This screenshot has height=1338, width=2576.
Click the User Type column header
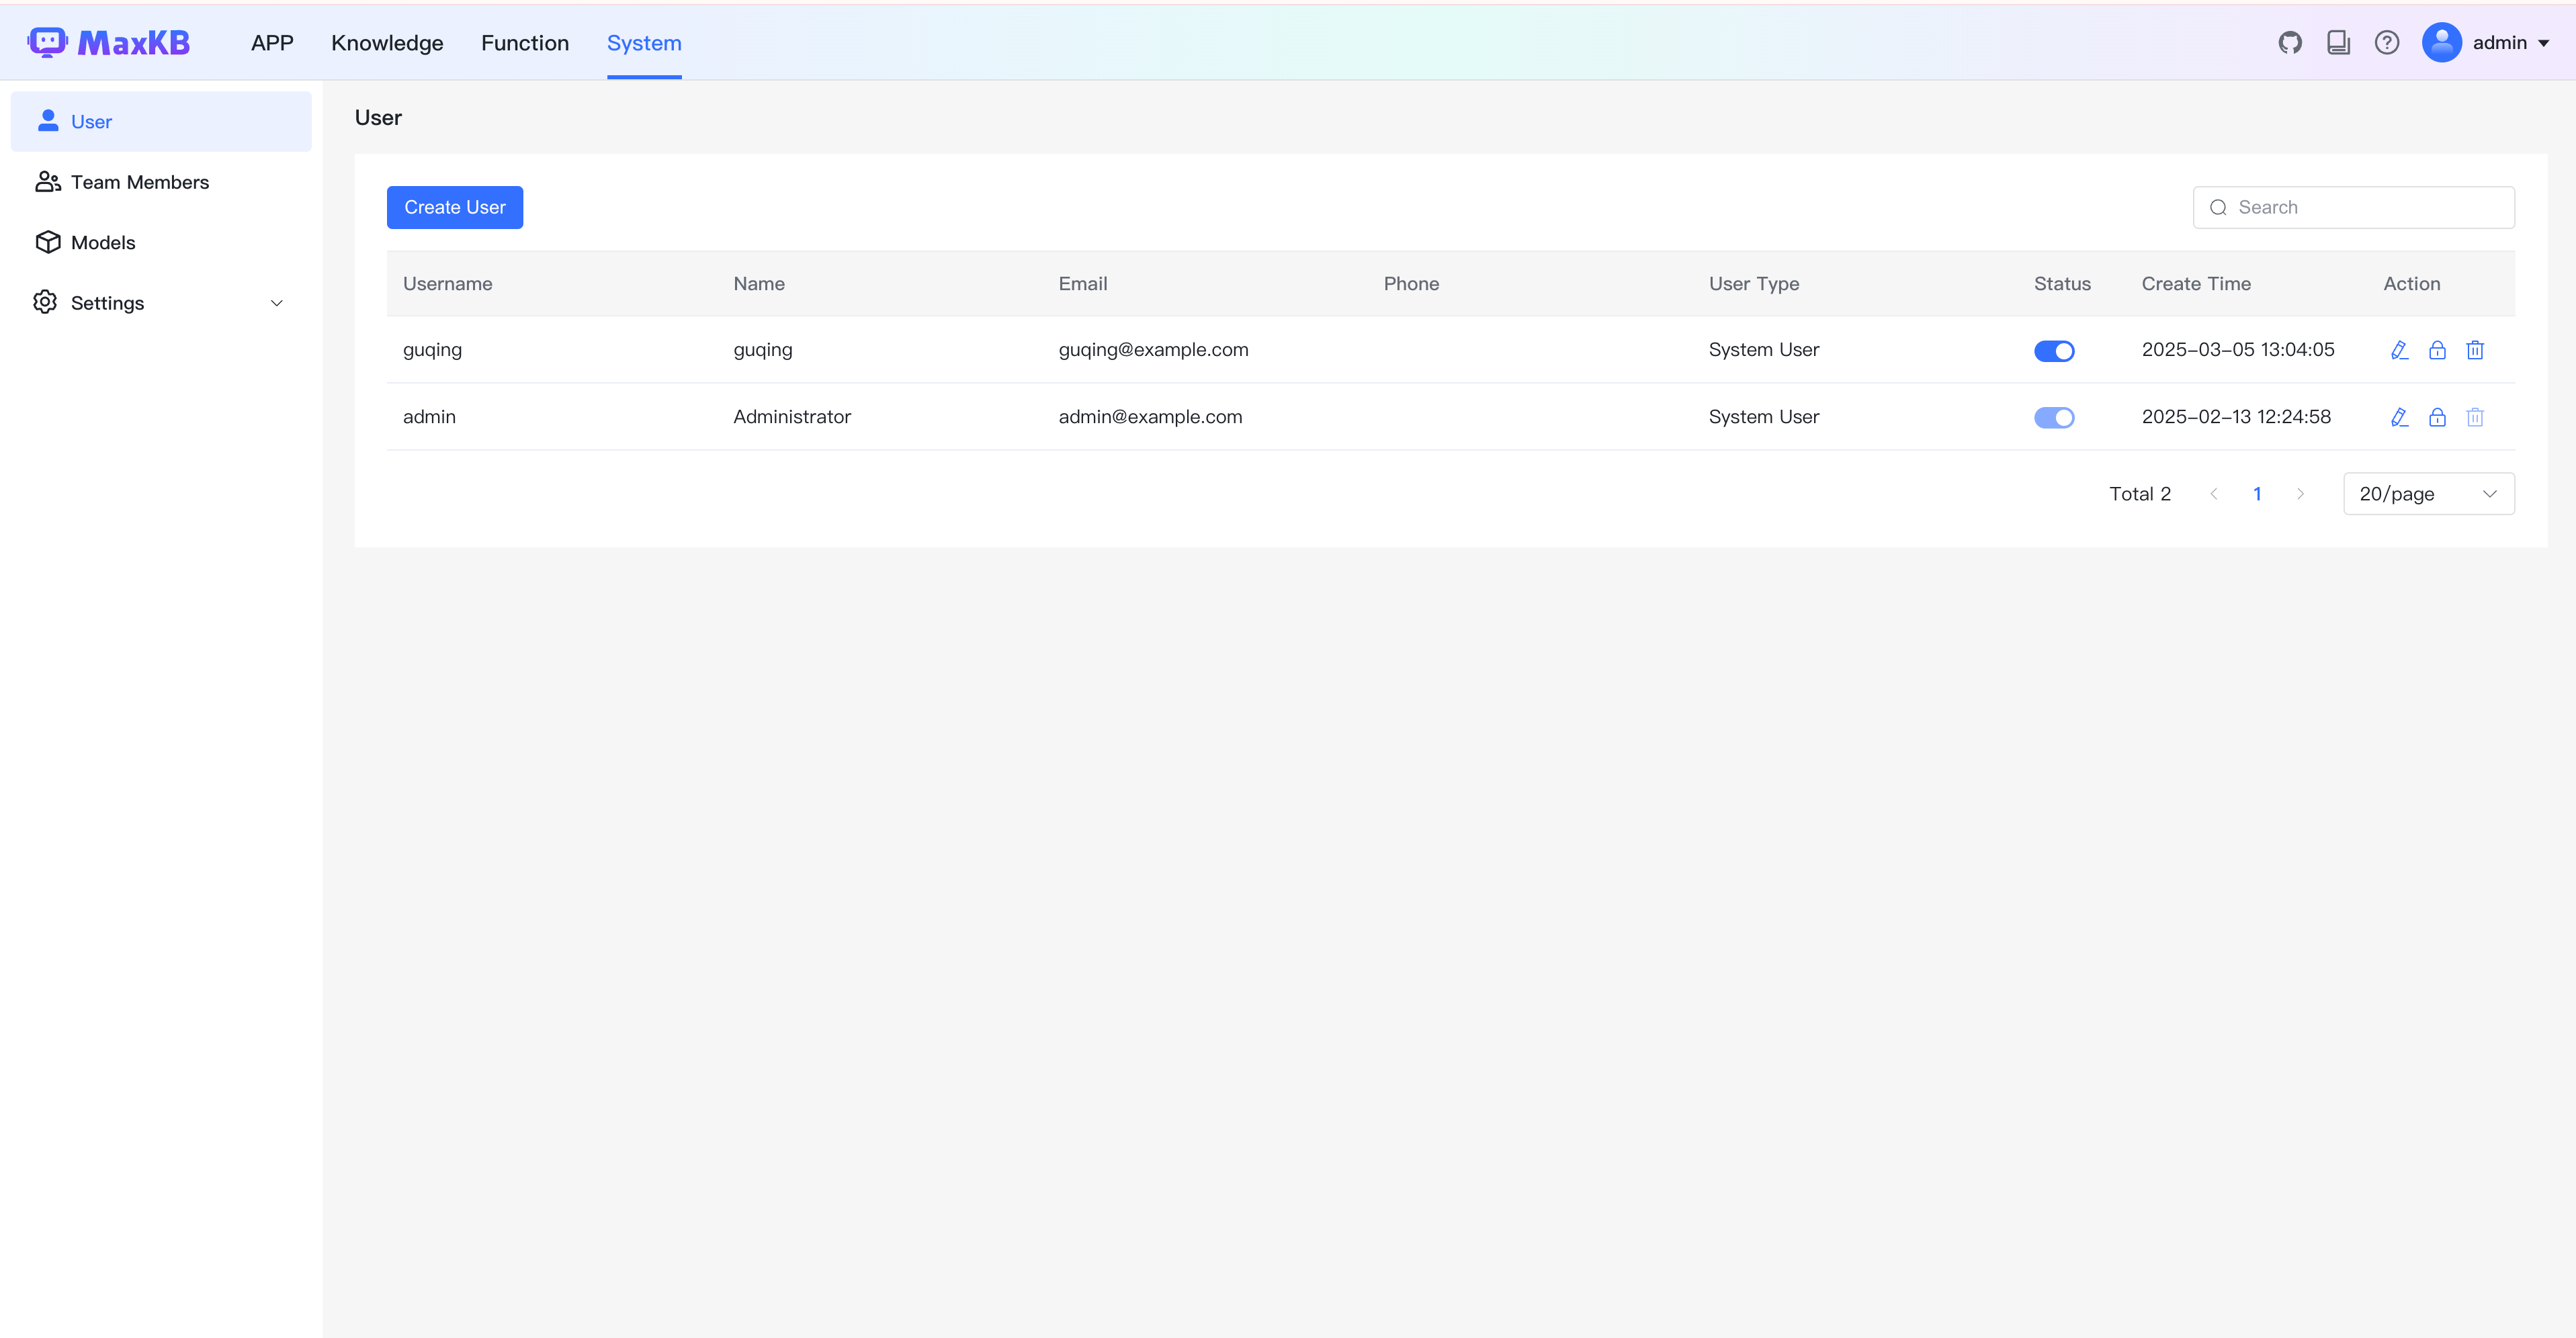pos(1754,284)
